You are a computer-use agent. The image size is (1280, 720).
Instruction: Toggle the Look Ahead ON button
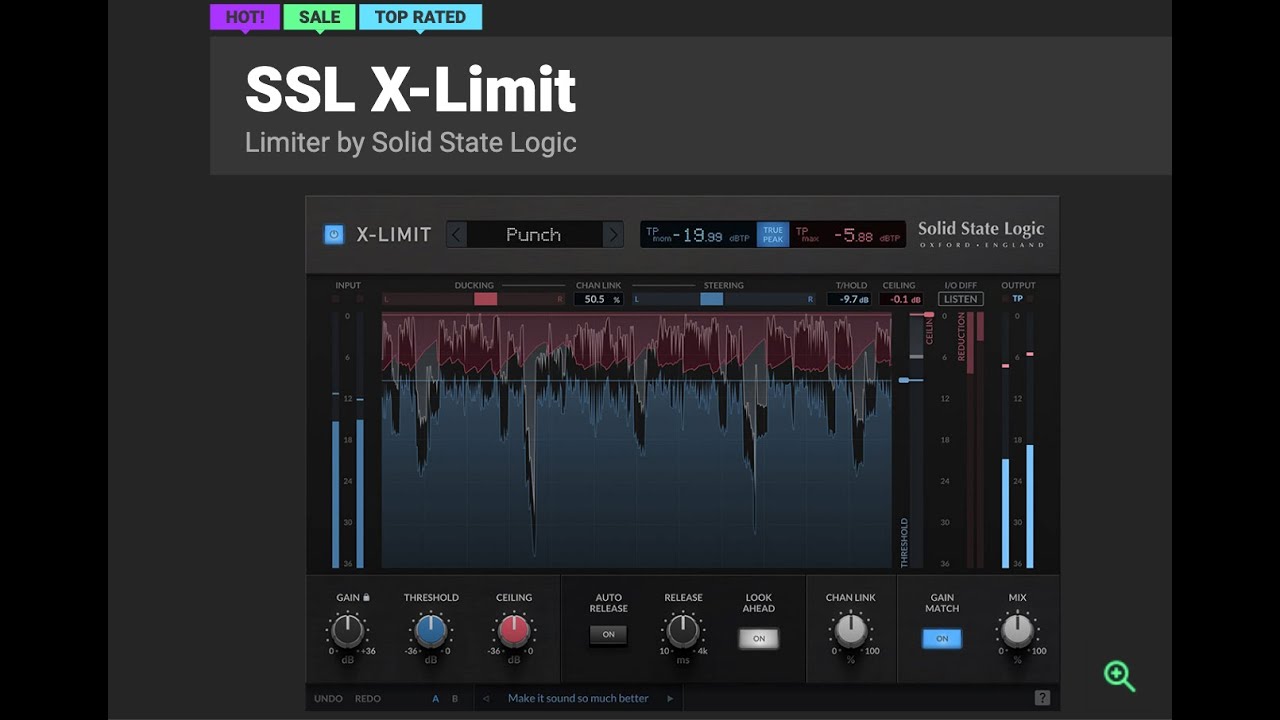(759, 638)
